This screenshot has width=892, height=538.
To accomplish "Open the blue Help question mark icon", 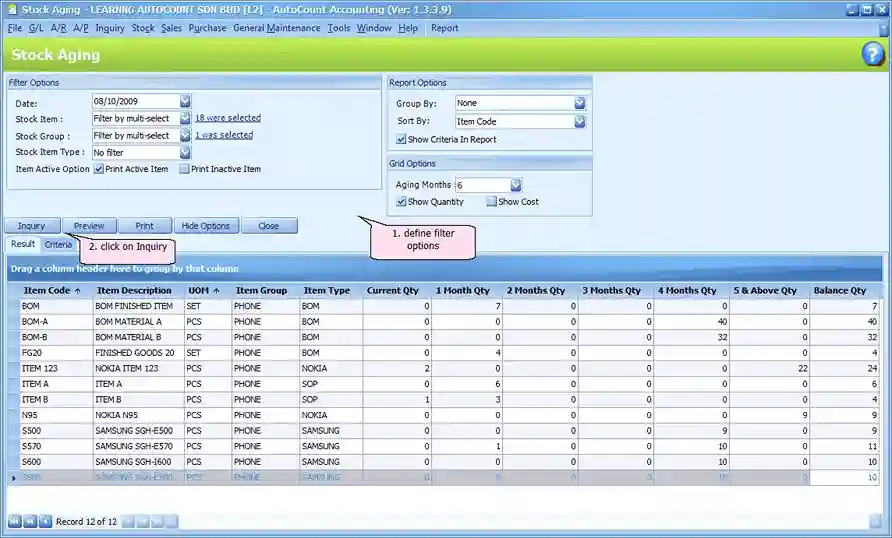I will click(872, 55).
